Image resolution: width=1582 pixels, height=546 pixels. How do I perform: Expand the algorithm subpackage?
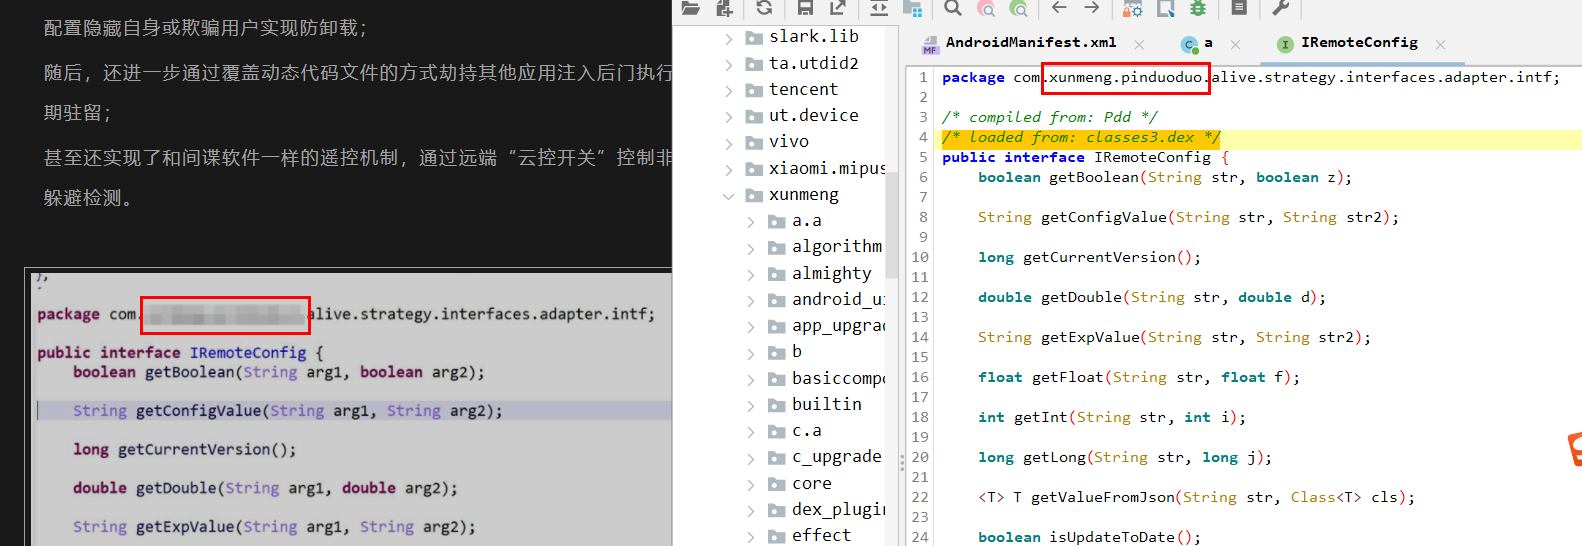coord(751,248)
